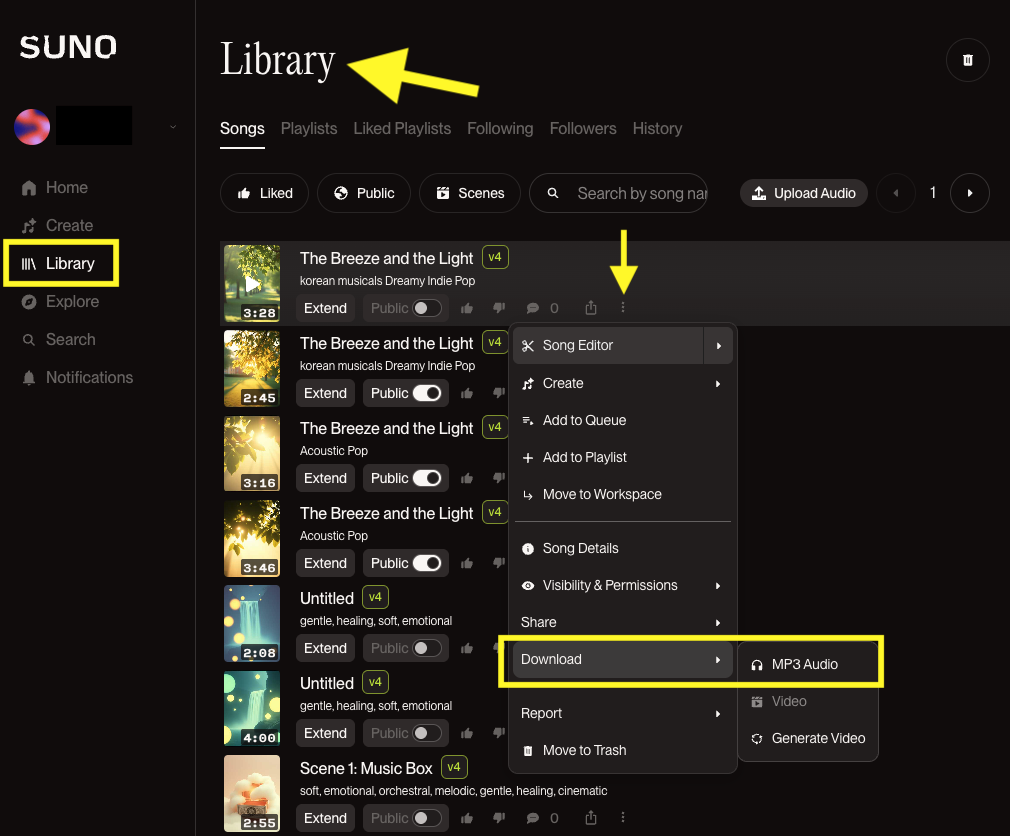Choose Add to Playlist
The width and height of the screenshot is (1010, 836).
622,457
